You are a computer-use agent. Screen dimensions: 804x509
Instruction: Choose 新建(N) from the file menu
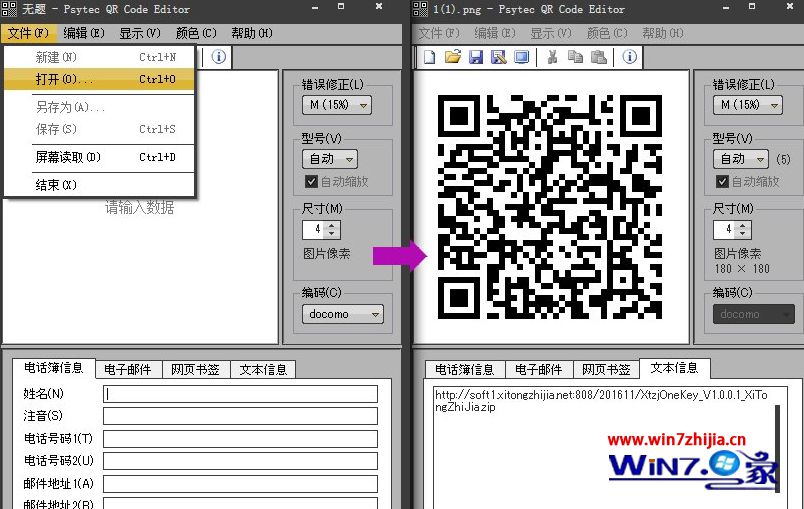99,57
